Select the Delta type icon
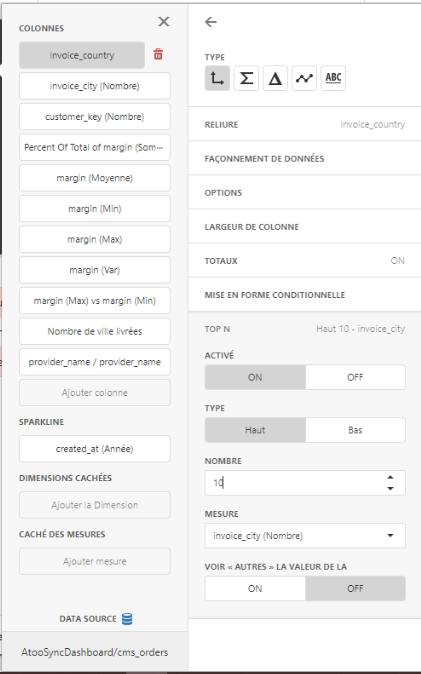This screenshot has width=421, height=674. 275,78
